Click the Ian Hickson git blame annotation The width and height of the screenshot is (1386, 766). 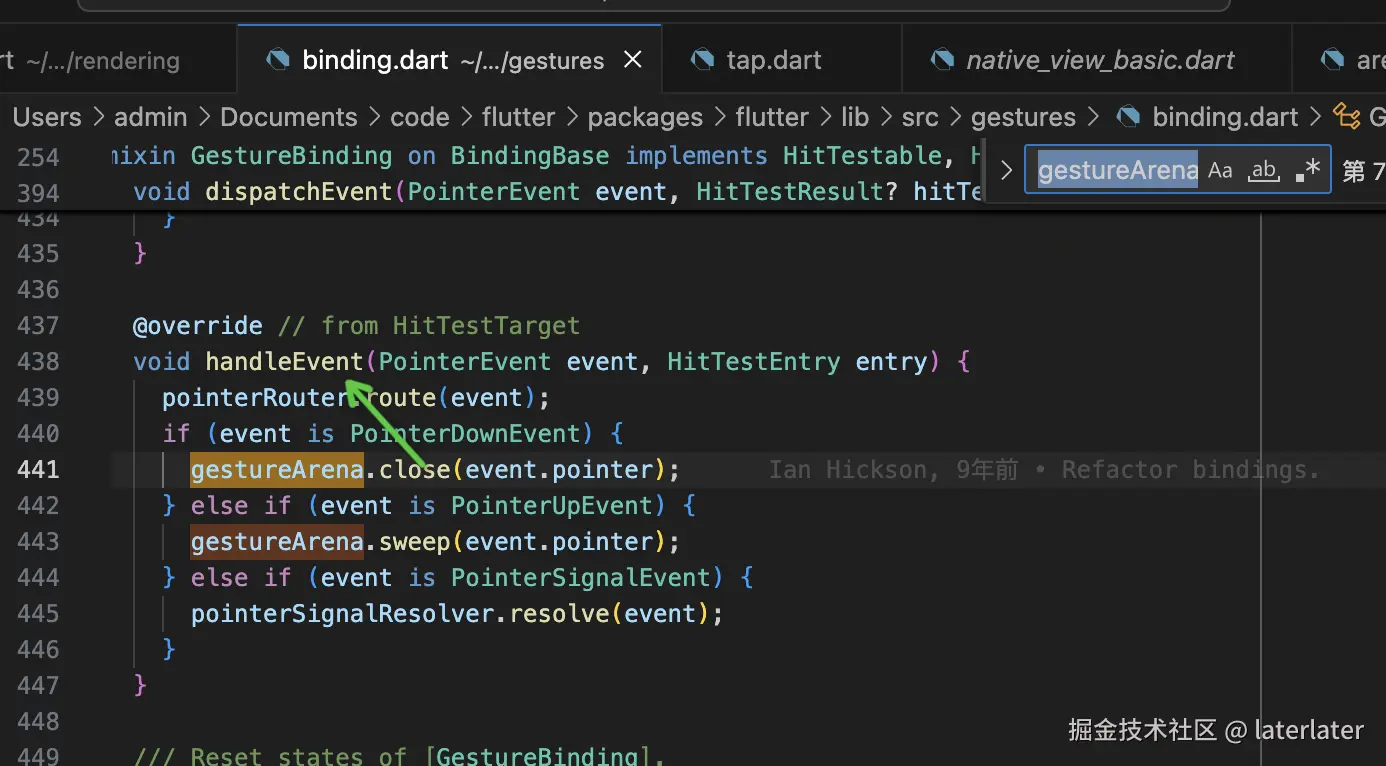click(x=1044, y=469)
